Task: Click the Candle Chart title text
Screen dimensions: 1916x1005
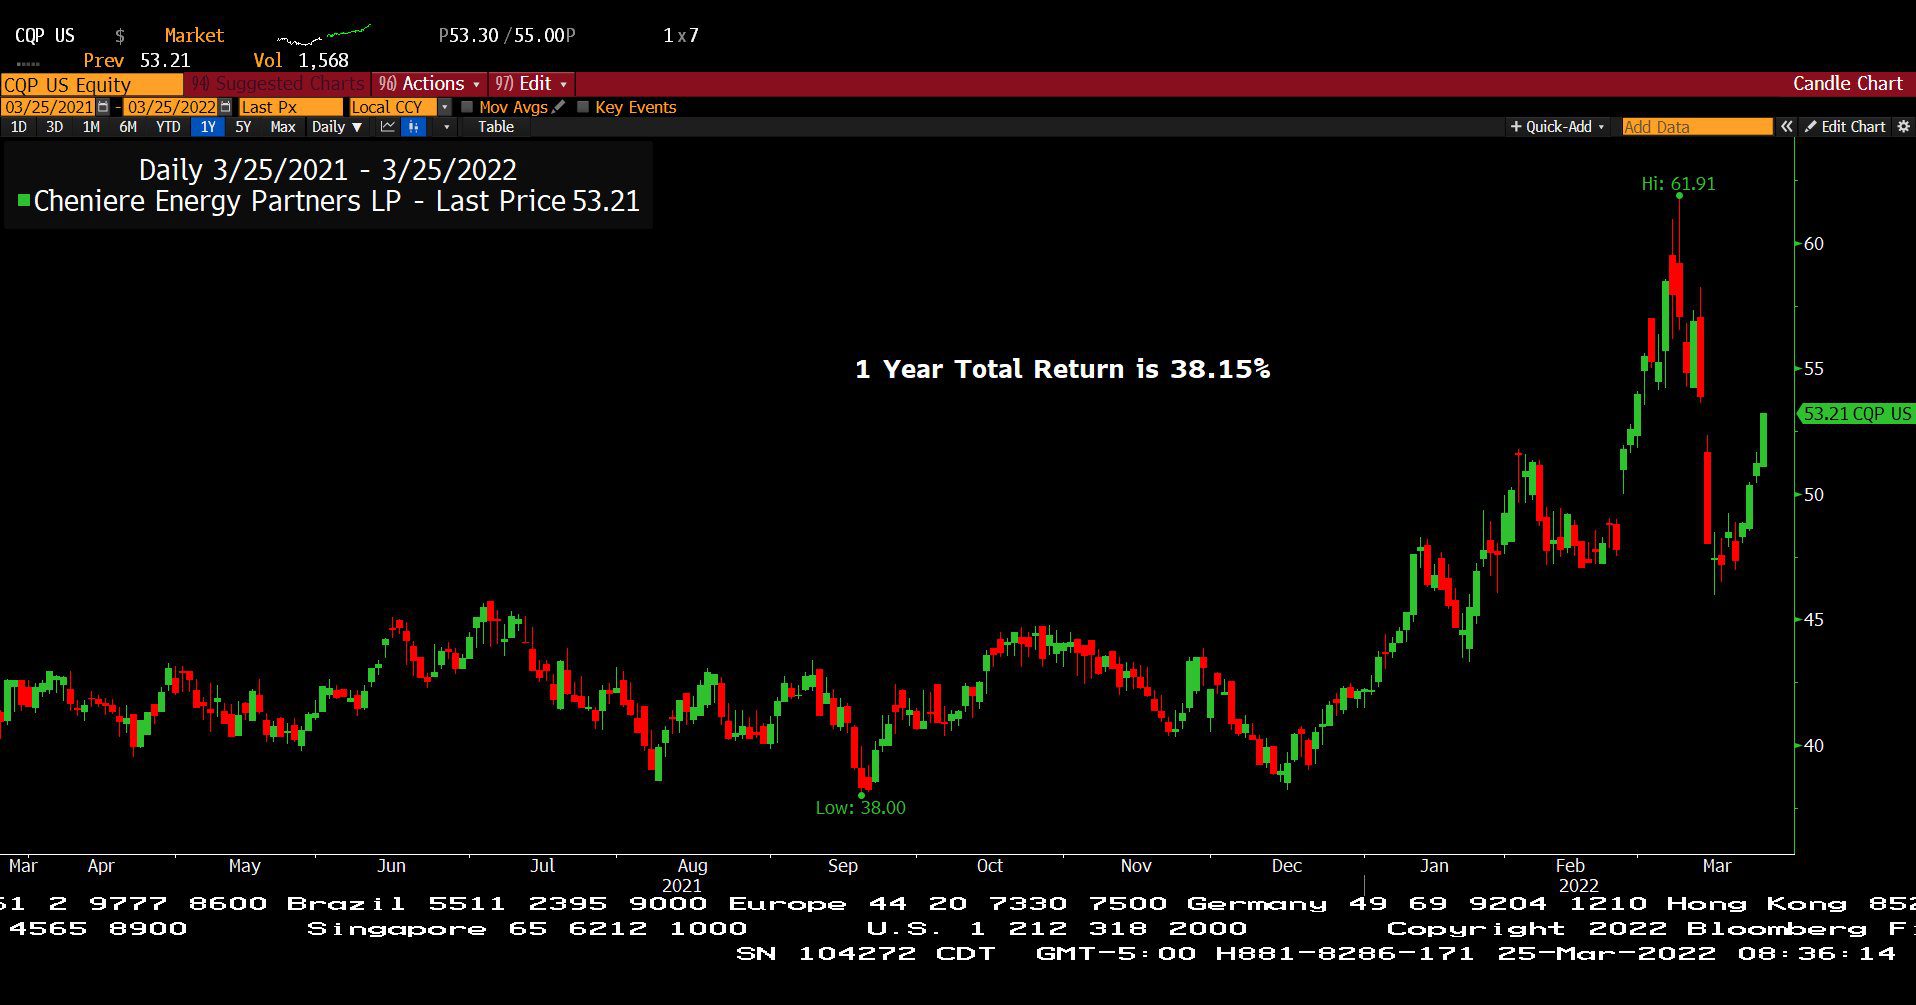Action: pos(1847,84)
